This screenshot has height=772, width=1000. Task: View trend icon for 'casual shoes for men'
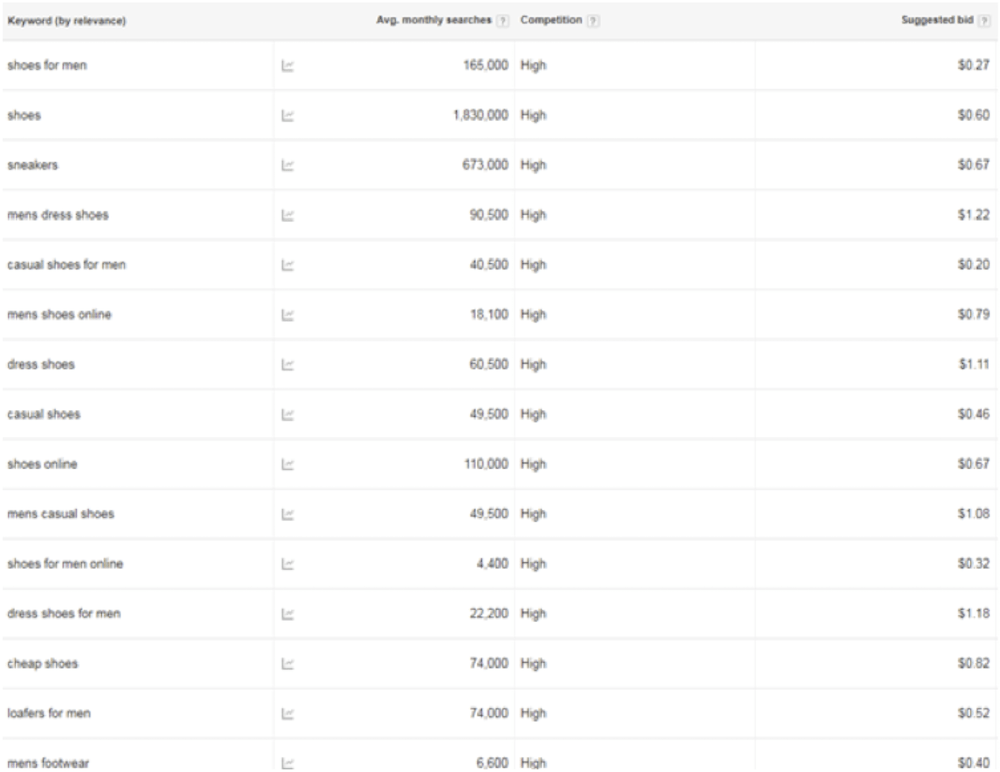[287, 265]
